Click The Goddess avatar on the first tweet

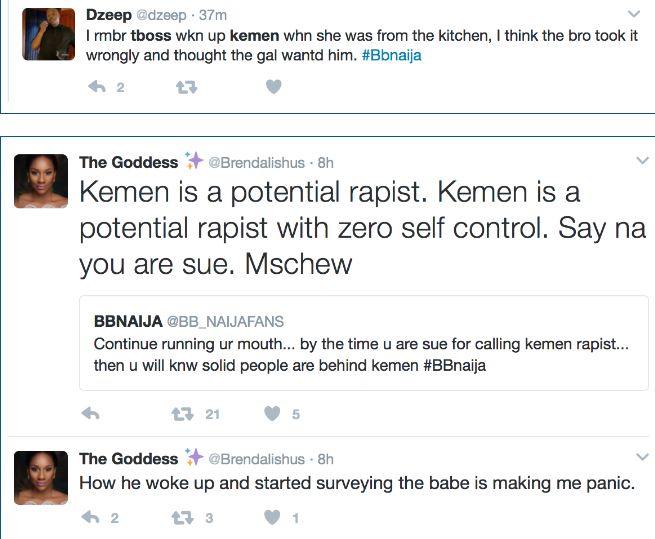tap(40, 183)
